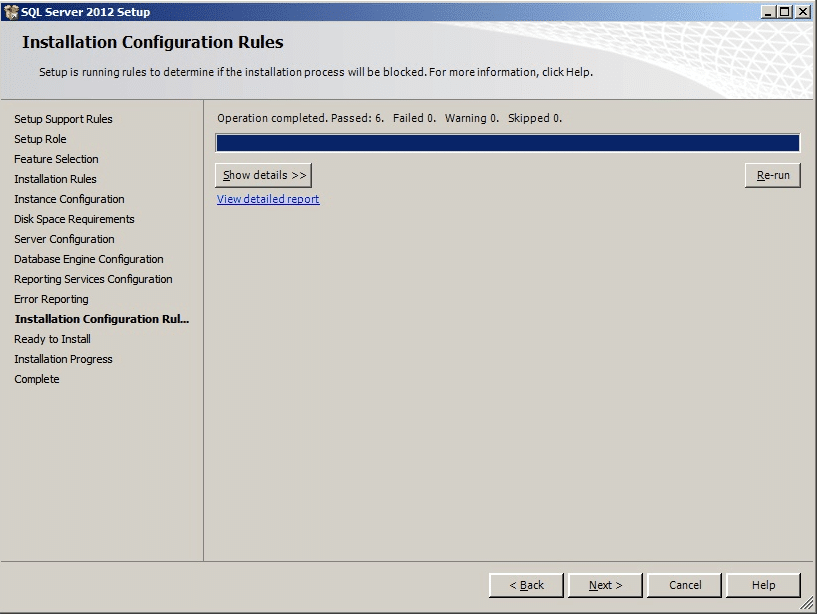Select the Feature Selection step
The image size is (817, 614).
tap(56, 159)
